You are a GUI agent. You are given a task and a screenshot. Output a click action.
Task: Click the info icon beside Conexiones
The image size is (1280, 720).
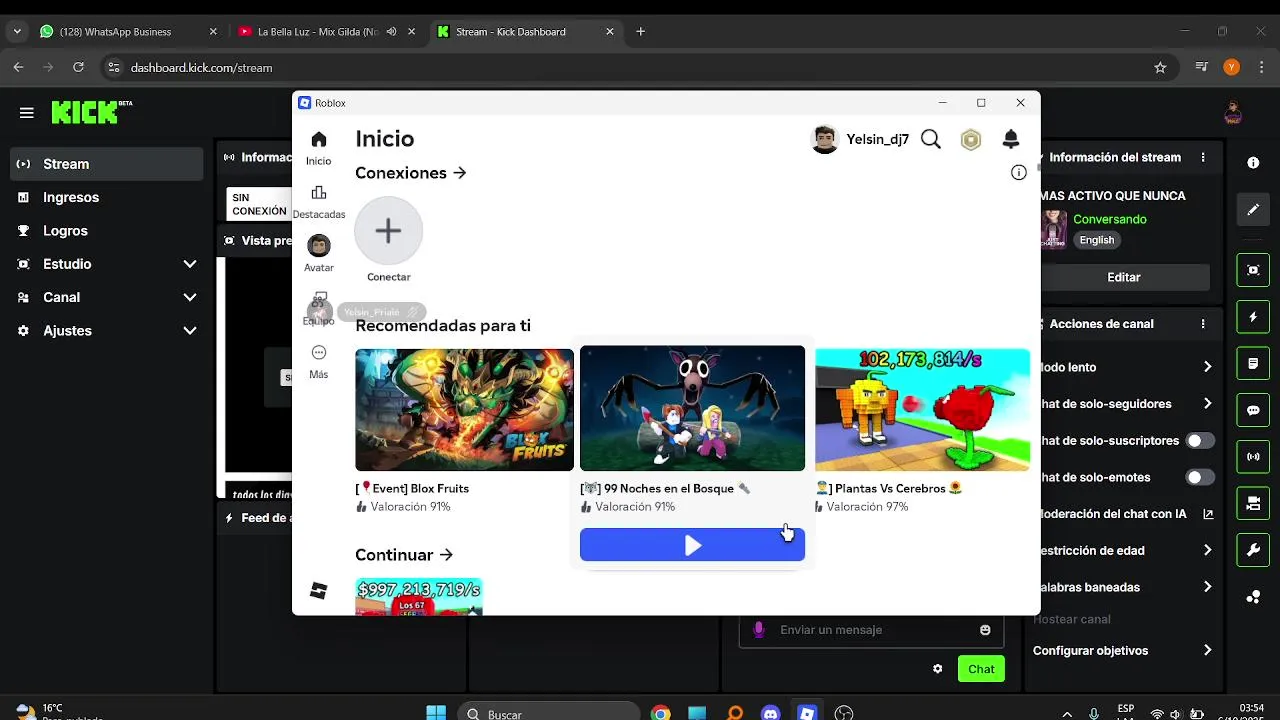[1019, 173]
